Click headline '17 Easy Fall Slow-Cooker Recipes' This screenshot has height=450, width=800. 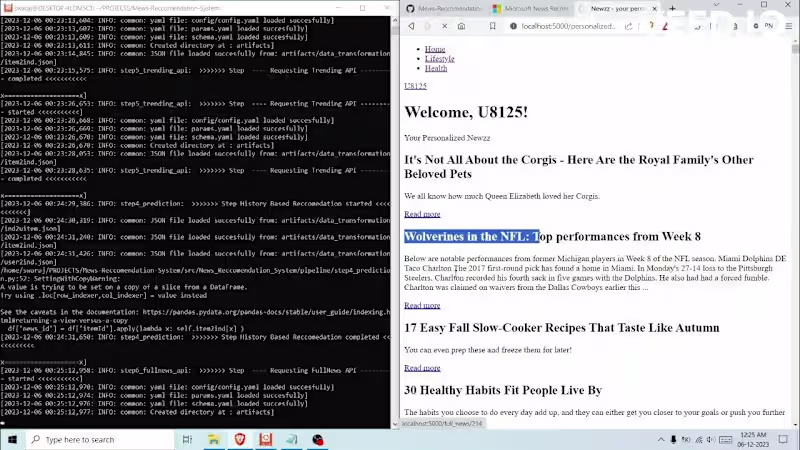tap(562, 328)
